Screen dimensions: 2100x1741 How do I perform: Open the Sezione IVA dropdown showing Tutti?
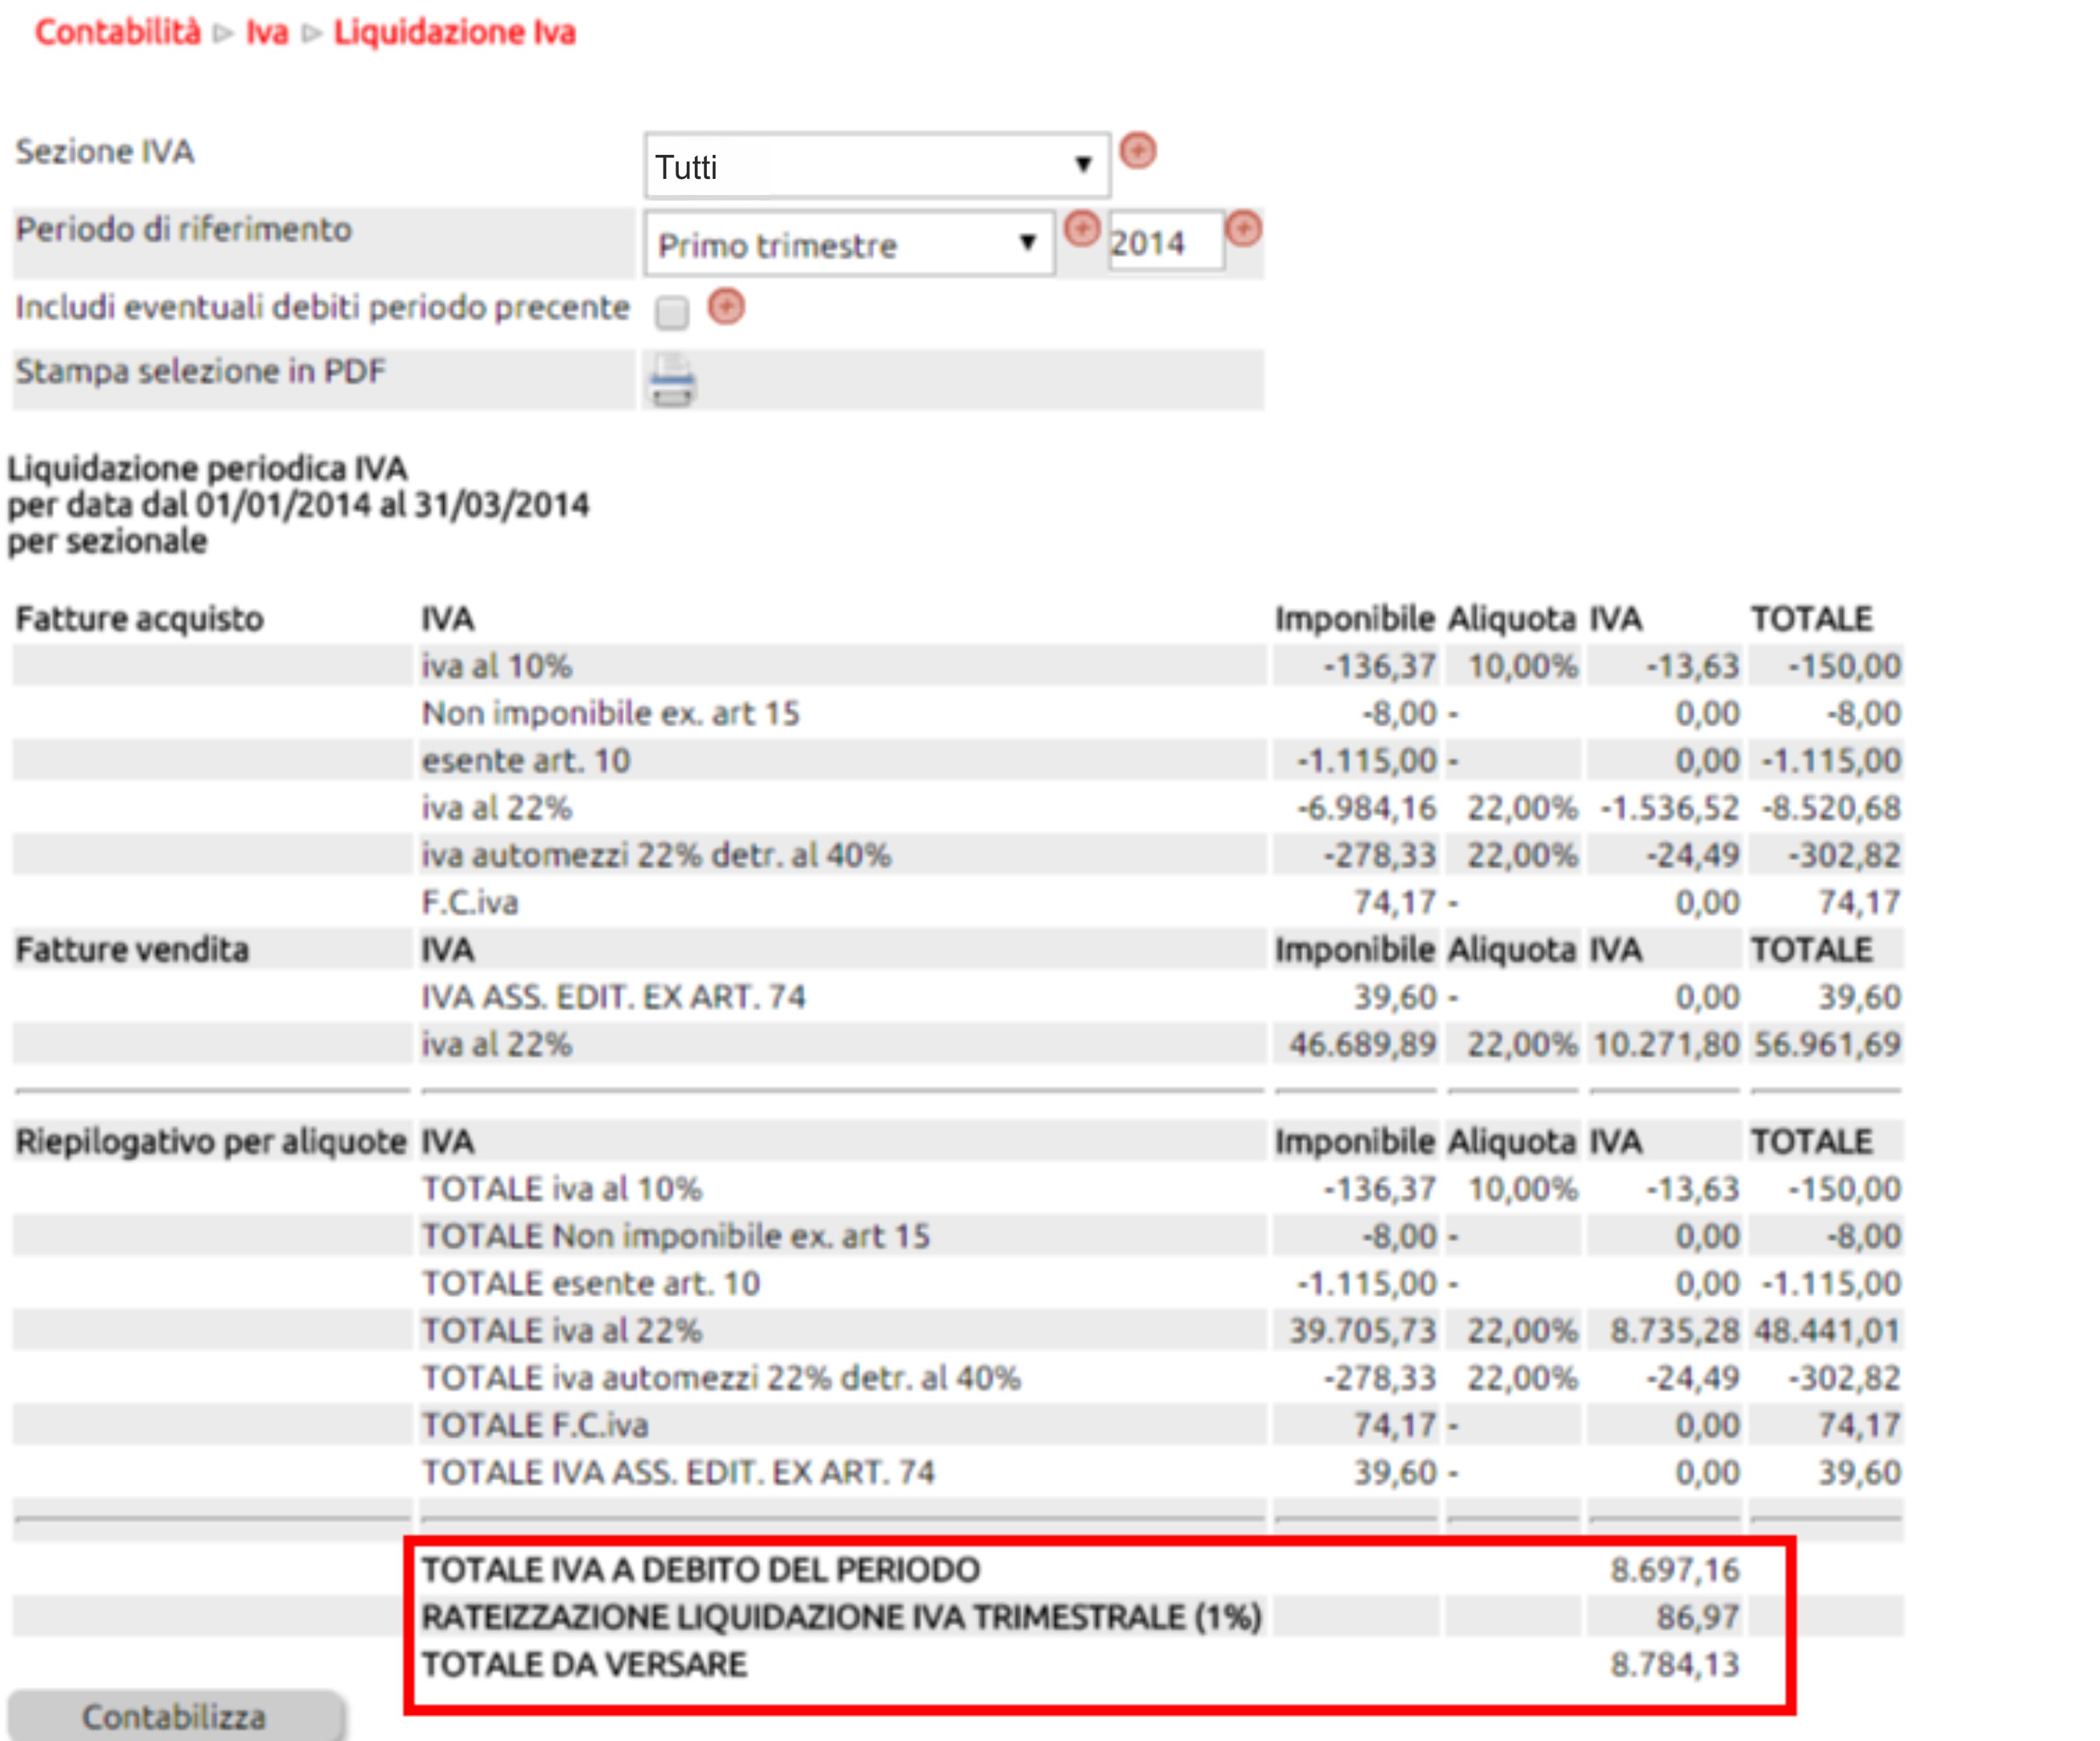pos(877,166)
